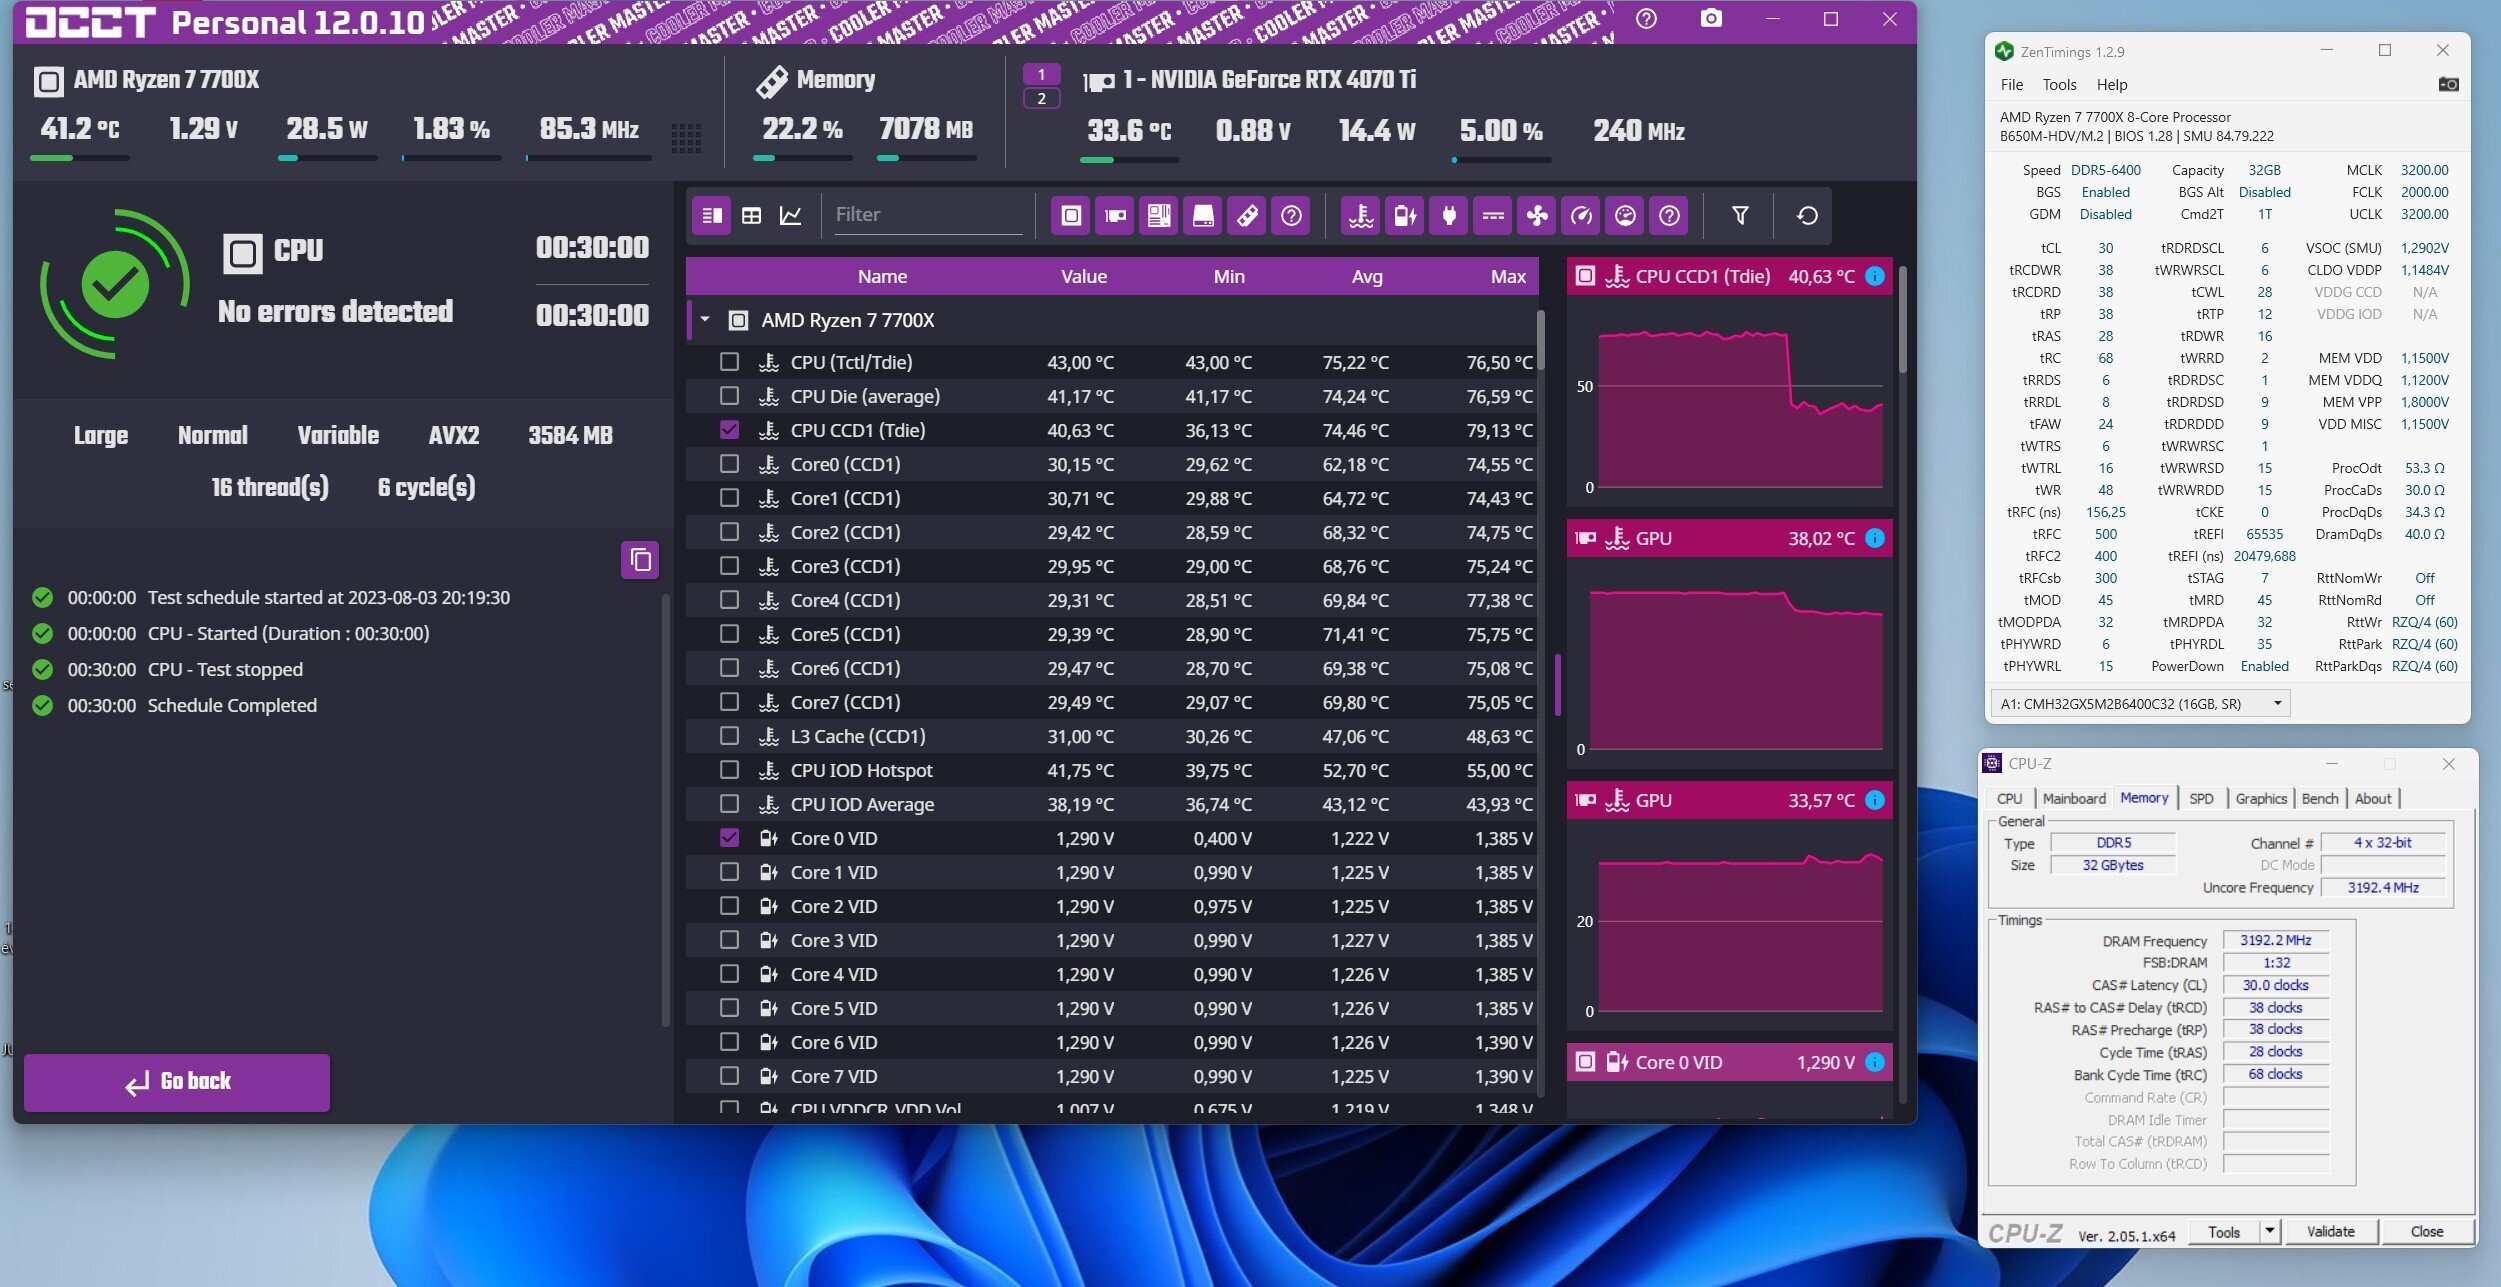The image size is (2501, 1287).
Task: Check the Core0 (CCD1) checkbox
Action: (x=729, y=464)
